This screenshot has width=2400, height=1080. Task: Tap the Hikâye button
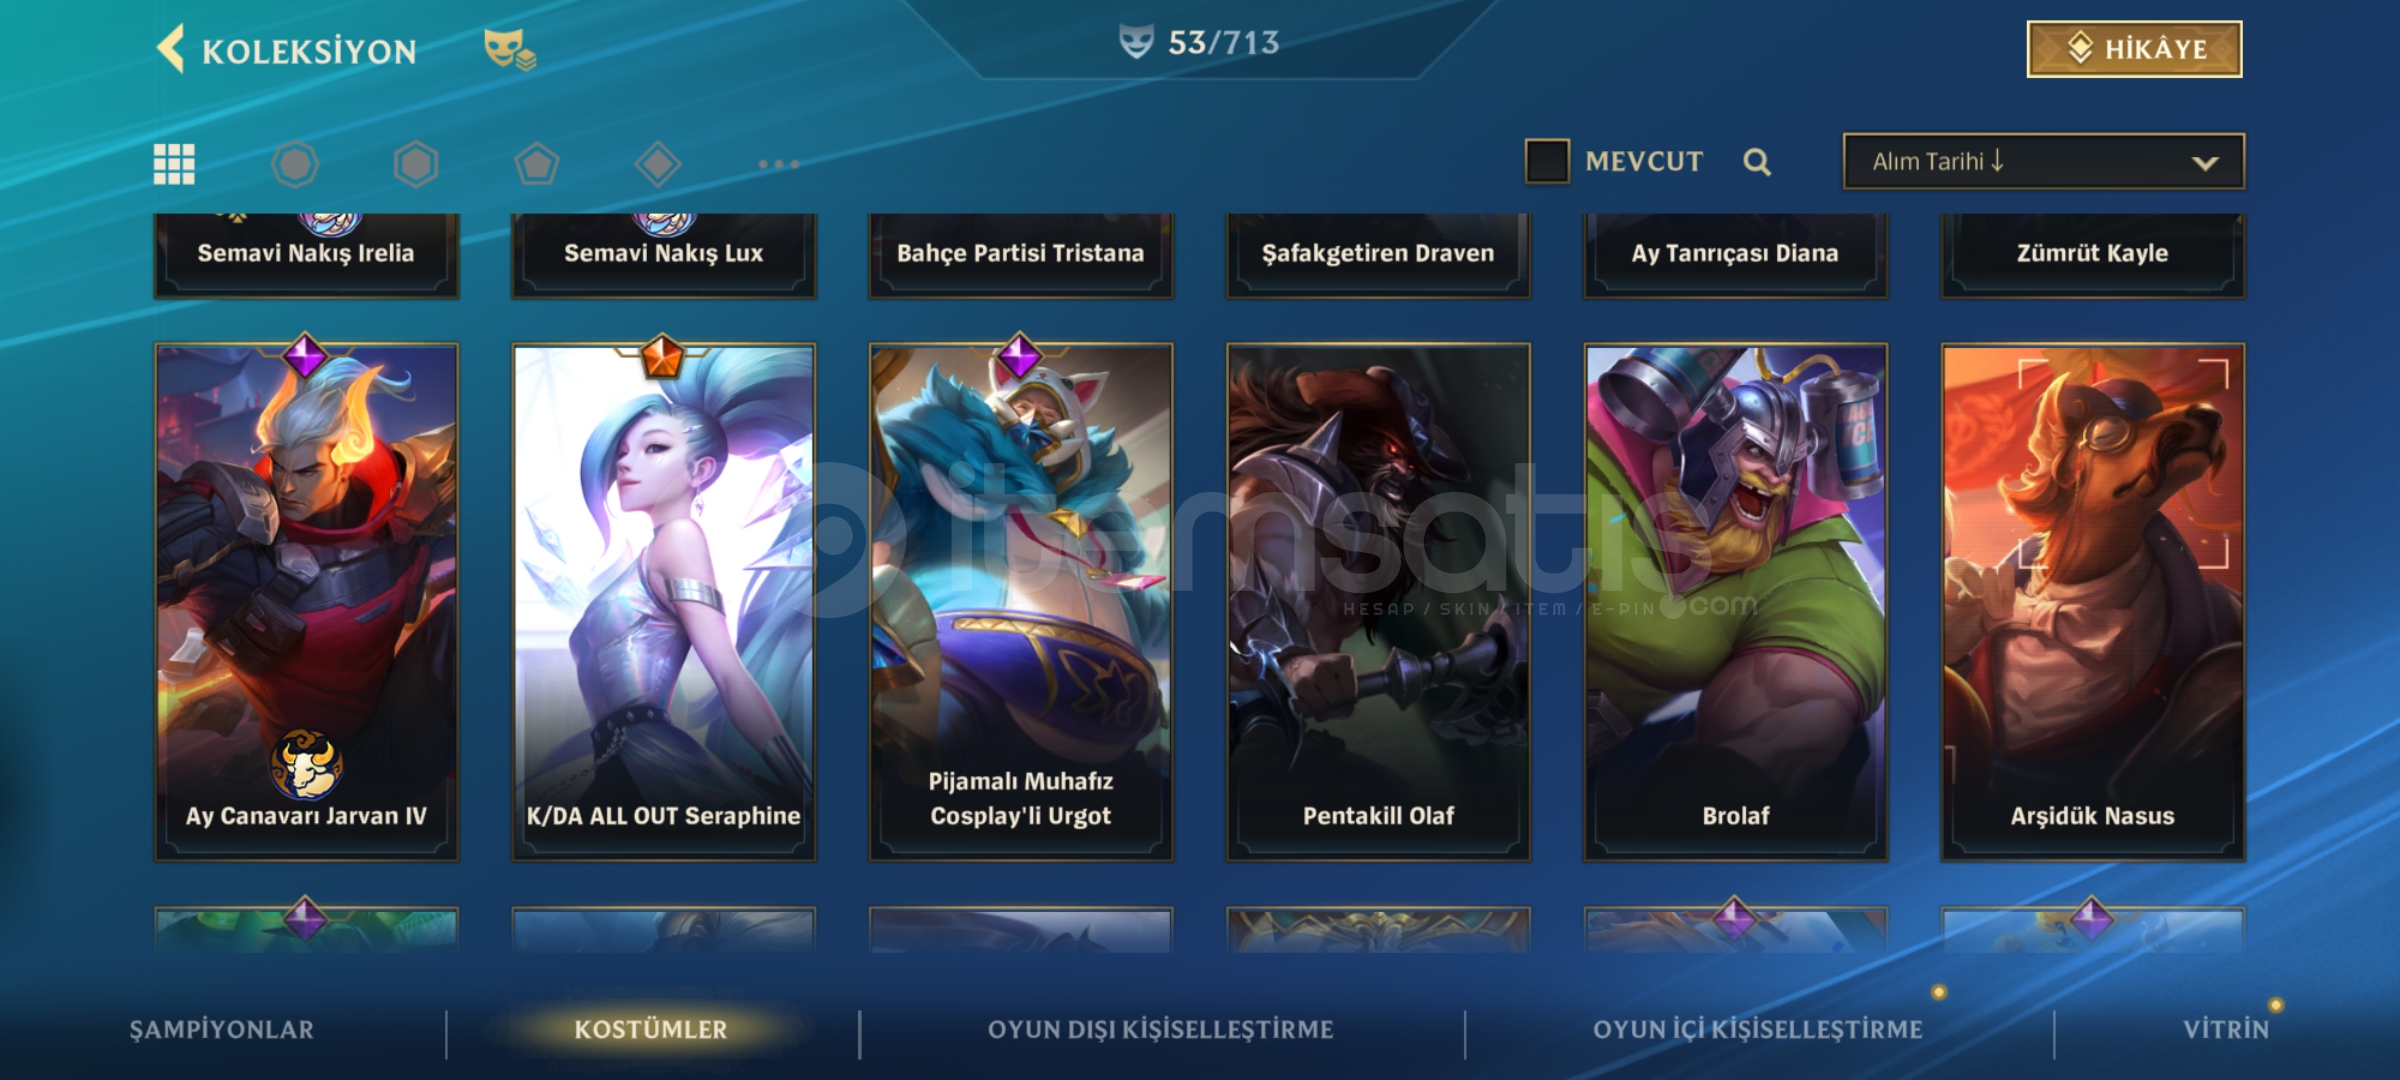pyautogui.click(x=2135, y=49)
